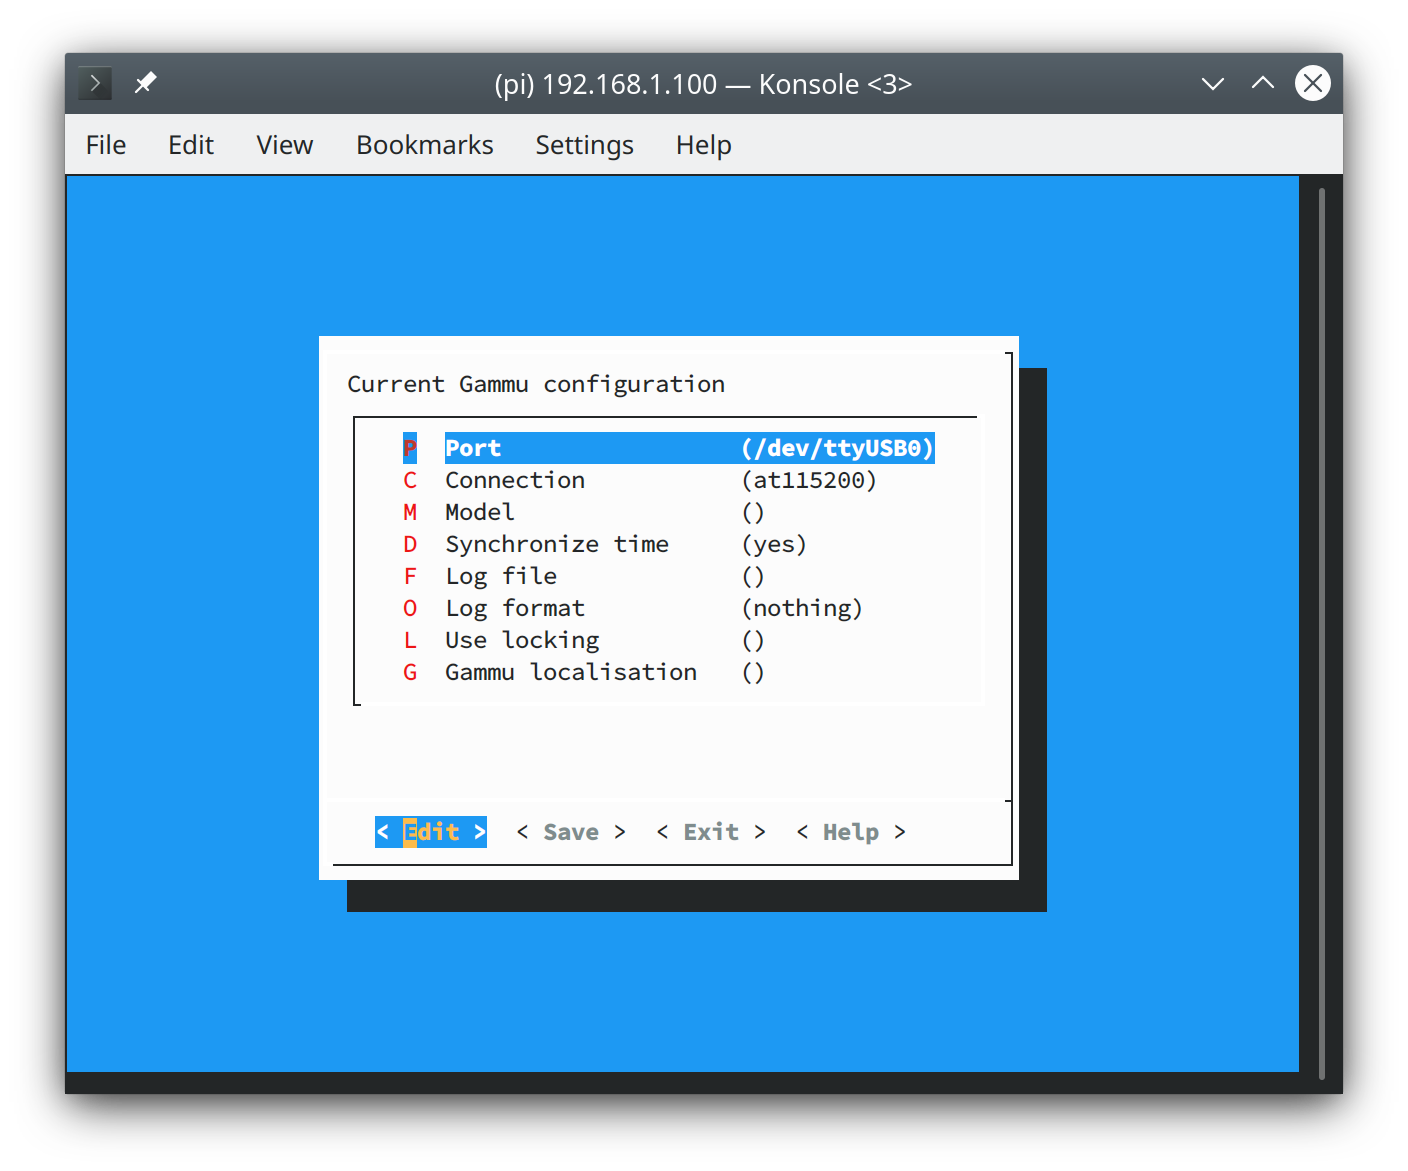Open the Edit menu
Screen dimensions: 1408x1171
coord(191,145)
